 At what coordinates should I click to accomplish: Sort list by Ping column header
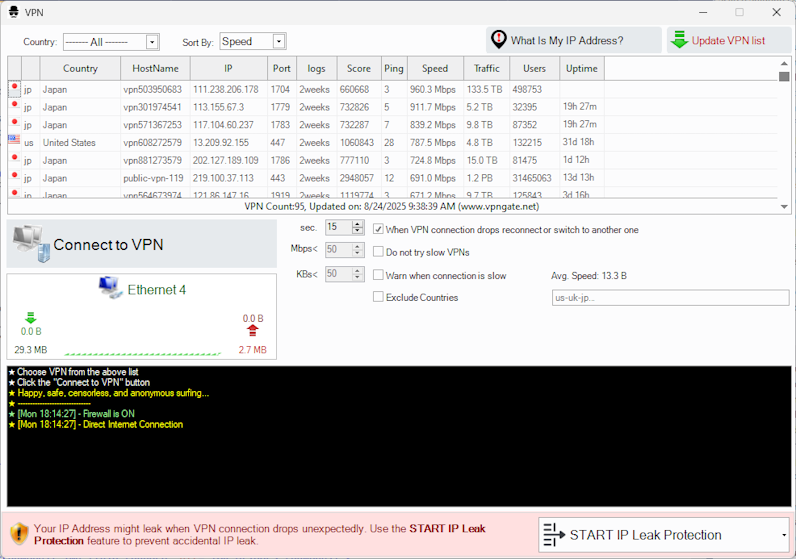tap(393, 69)
